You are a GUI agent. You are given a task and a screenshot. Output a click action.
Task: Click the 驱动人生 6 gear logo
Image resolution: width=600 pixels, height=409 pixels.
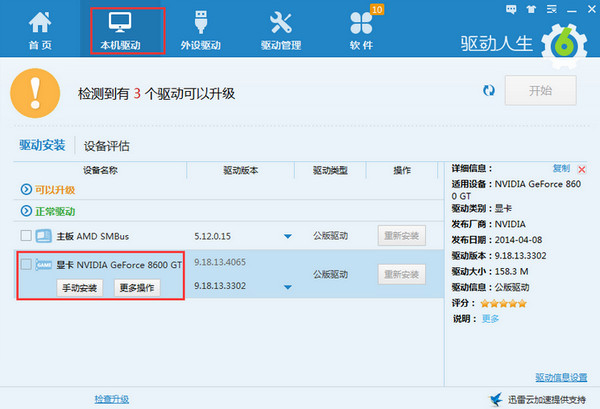point(564,46)
